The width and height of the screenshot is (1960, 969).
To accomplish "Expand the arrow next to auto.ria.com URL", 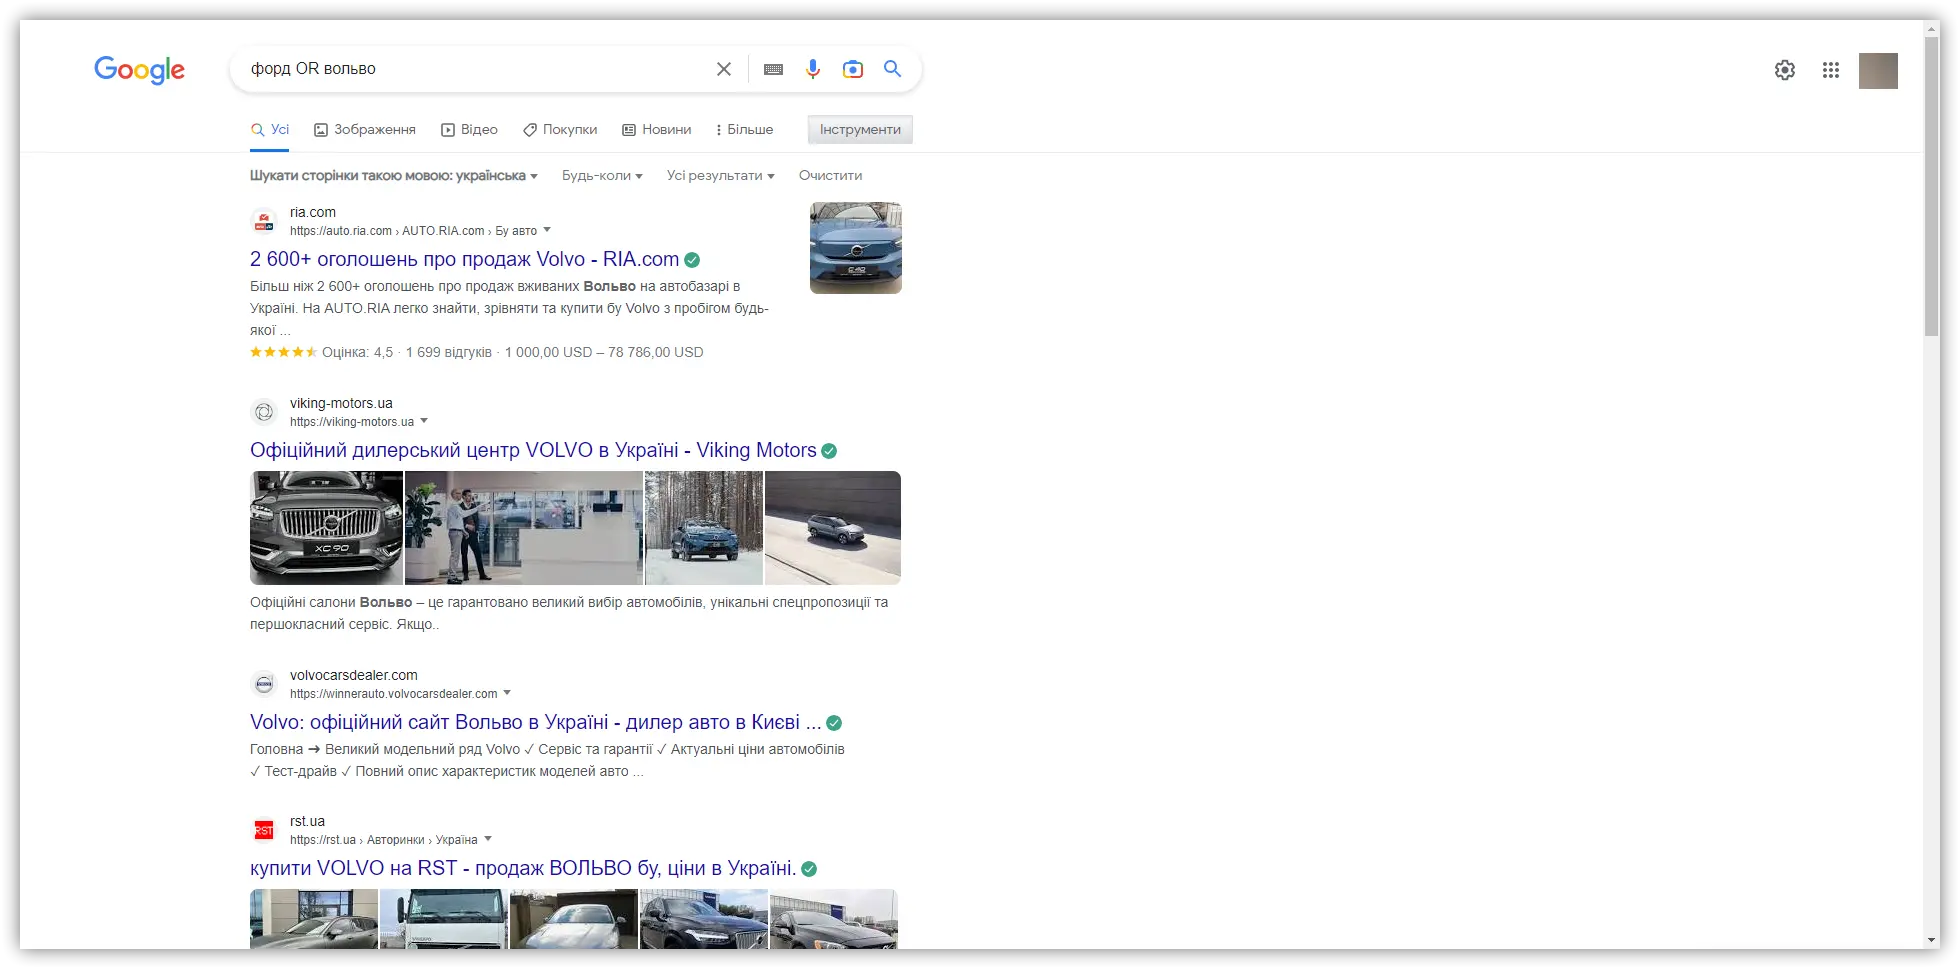I will coord(547,230).
